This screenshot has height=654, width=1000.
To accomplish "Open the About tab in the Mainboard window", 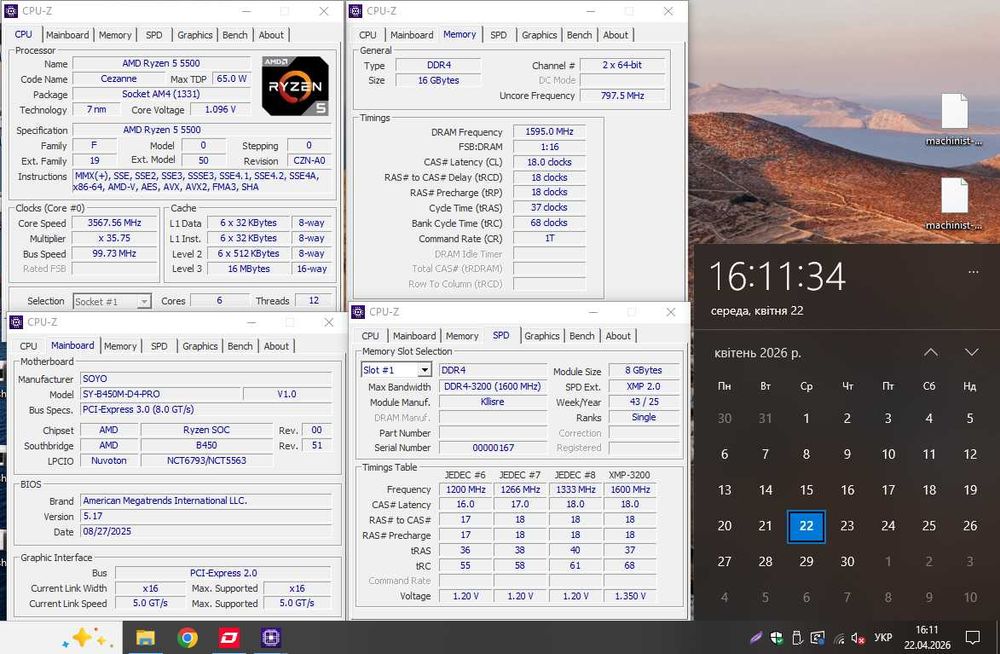I will click(276, 346).
